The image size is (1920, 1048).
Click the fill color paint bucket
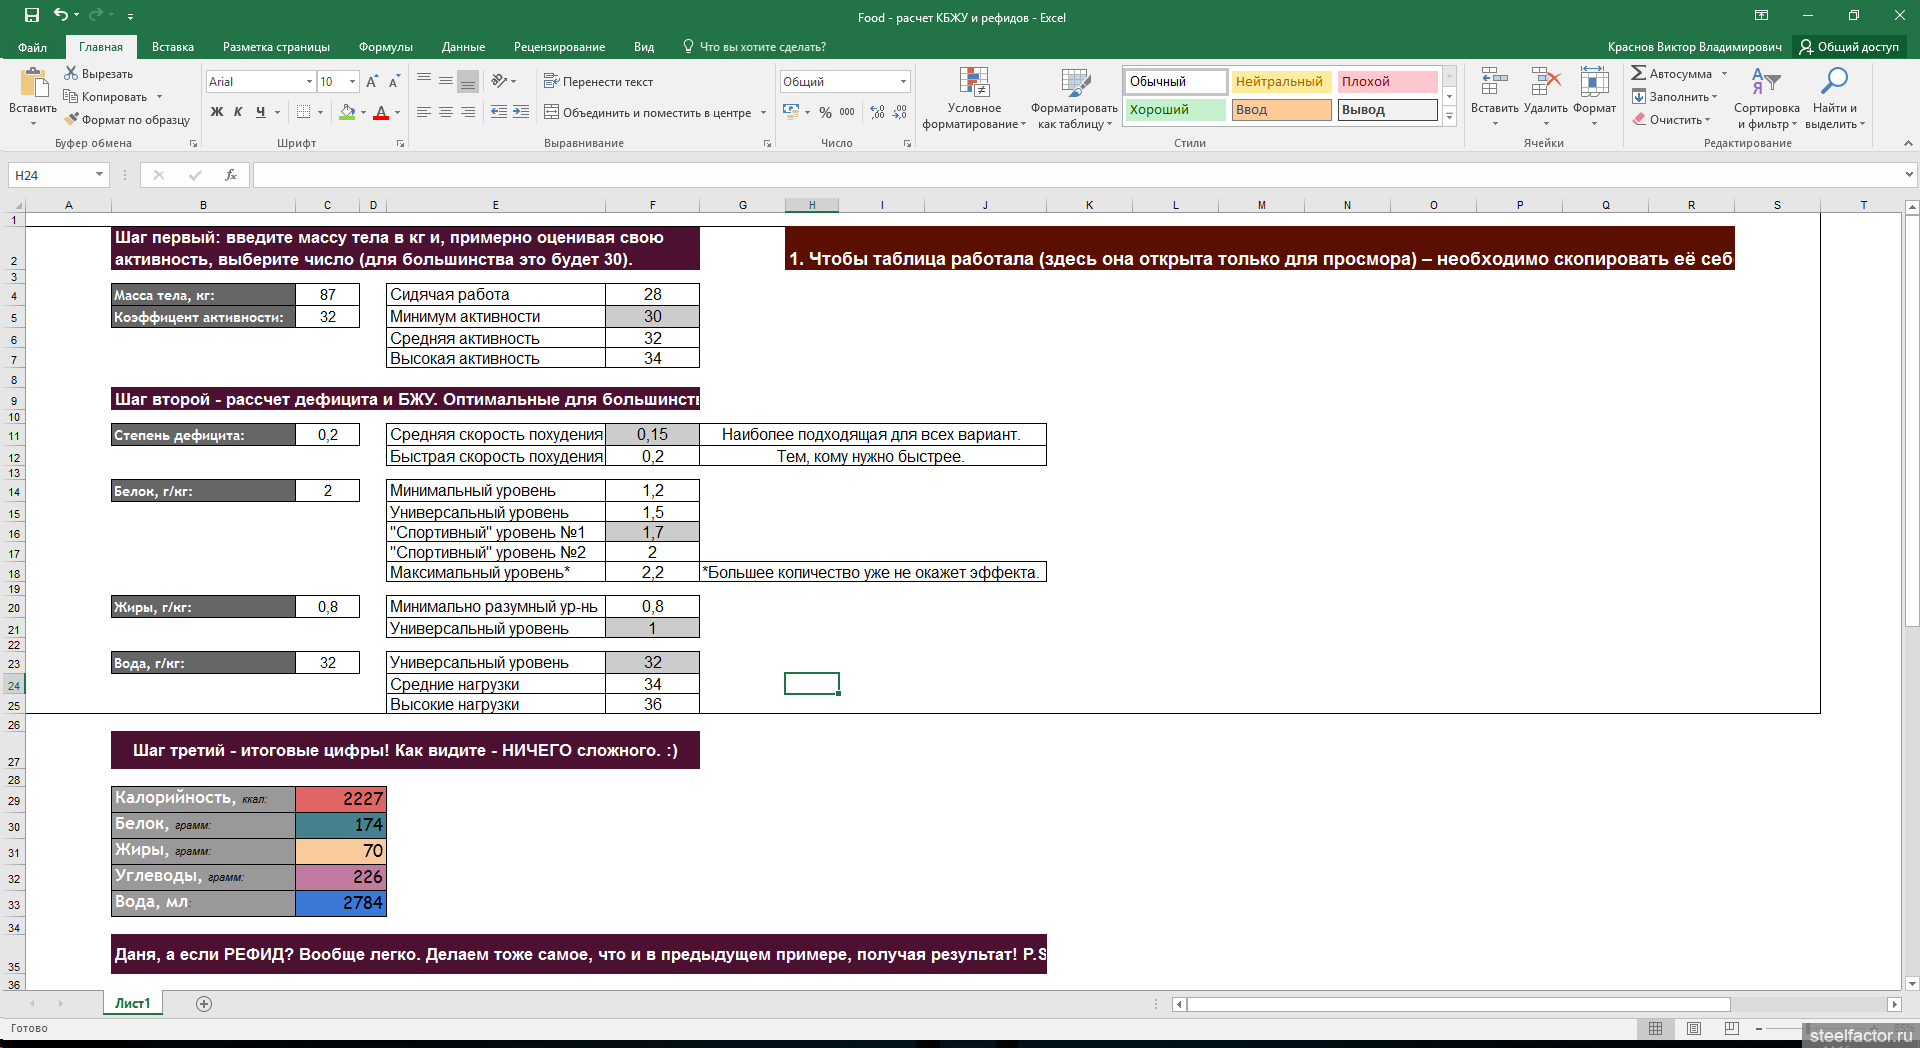coord(347,112)
